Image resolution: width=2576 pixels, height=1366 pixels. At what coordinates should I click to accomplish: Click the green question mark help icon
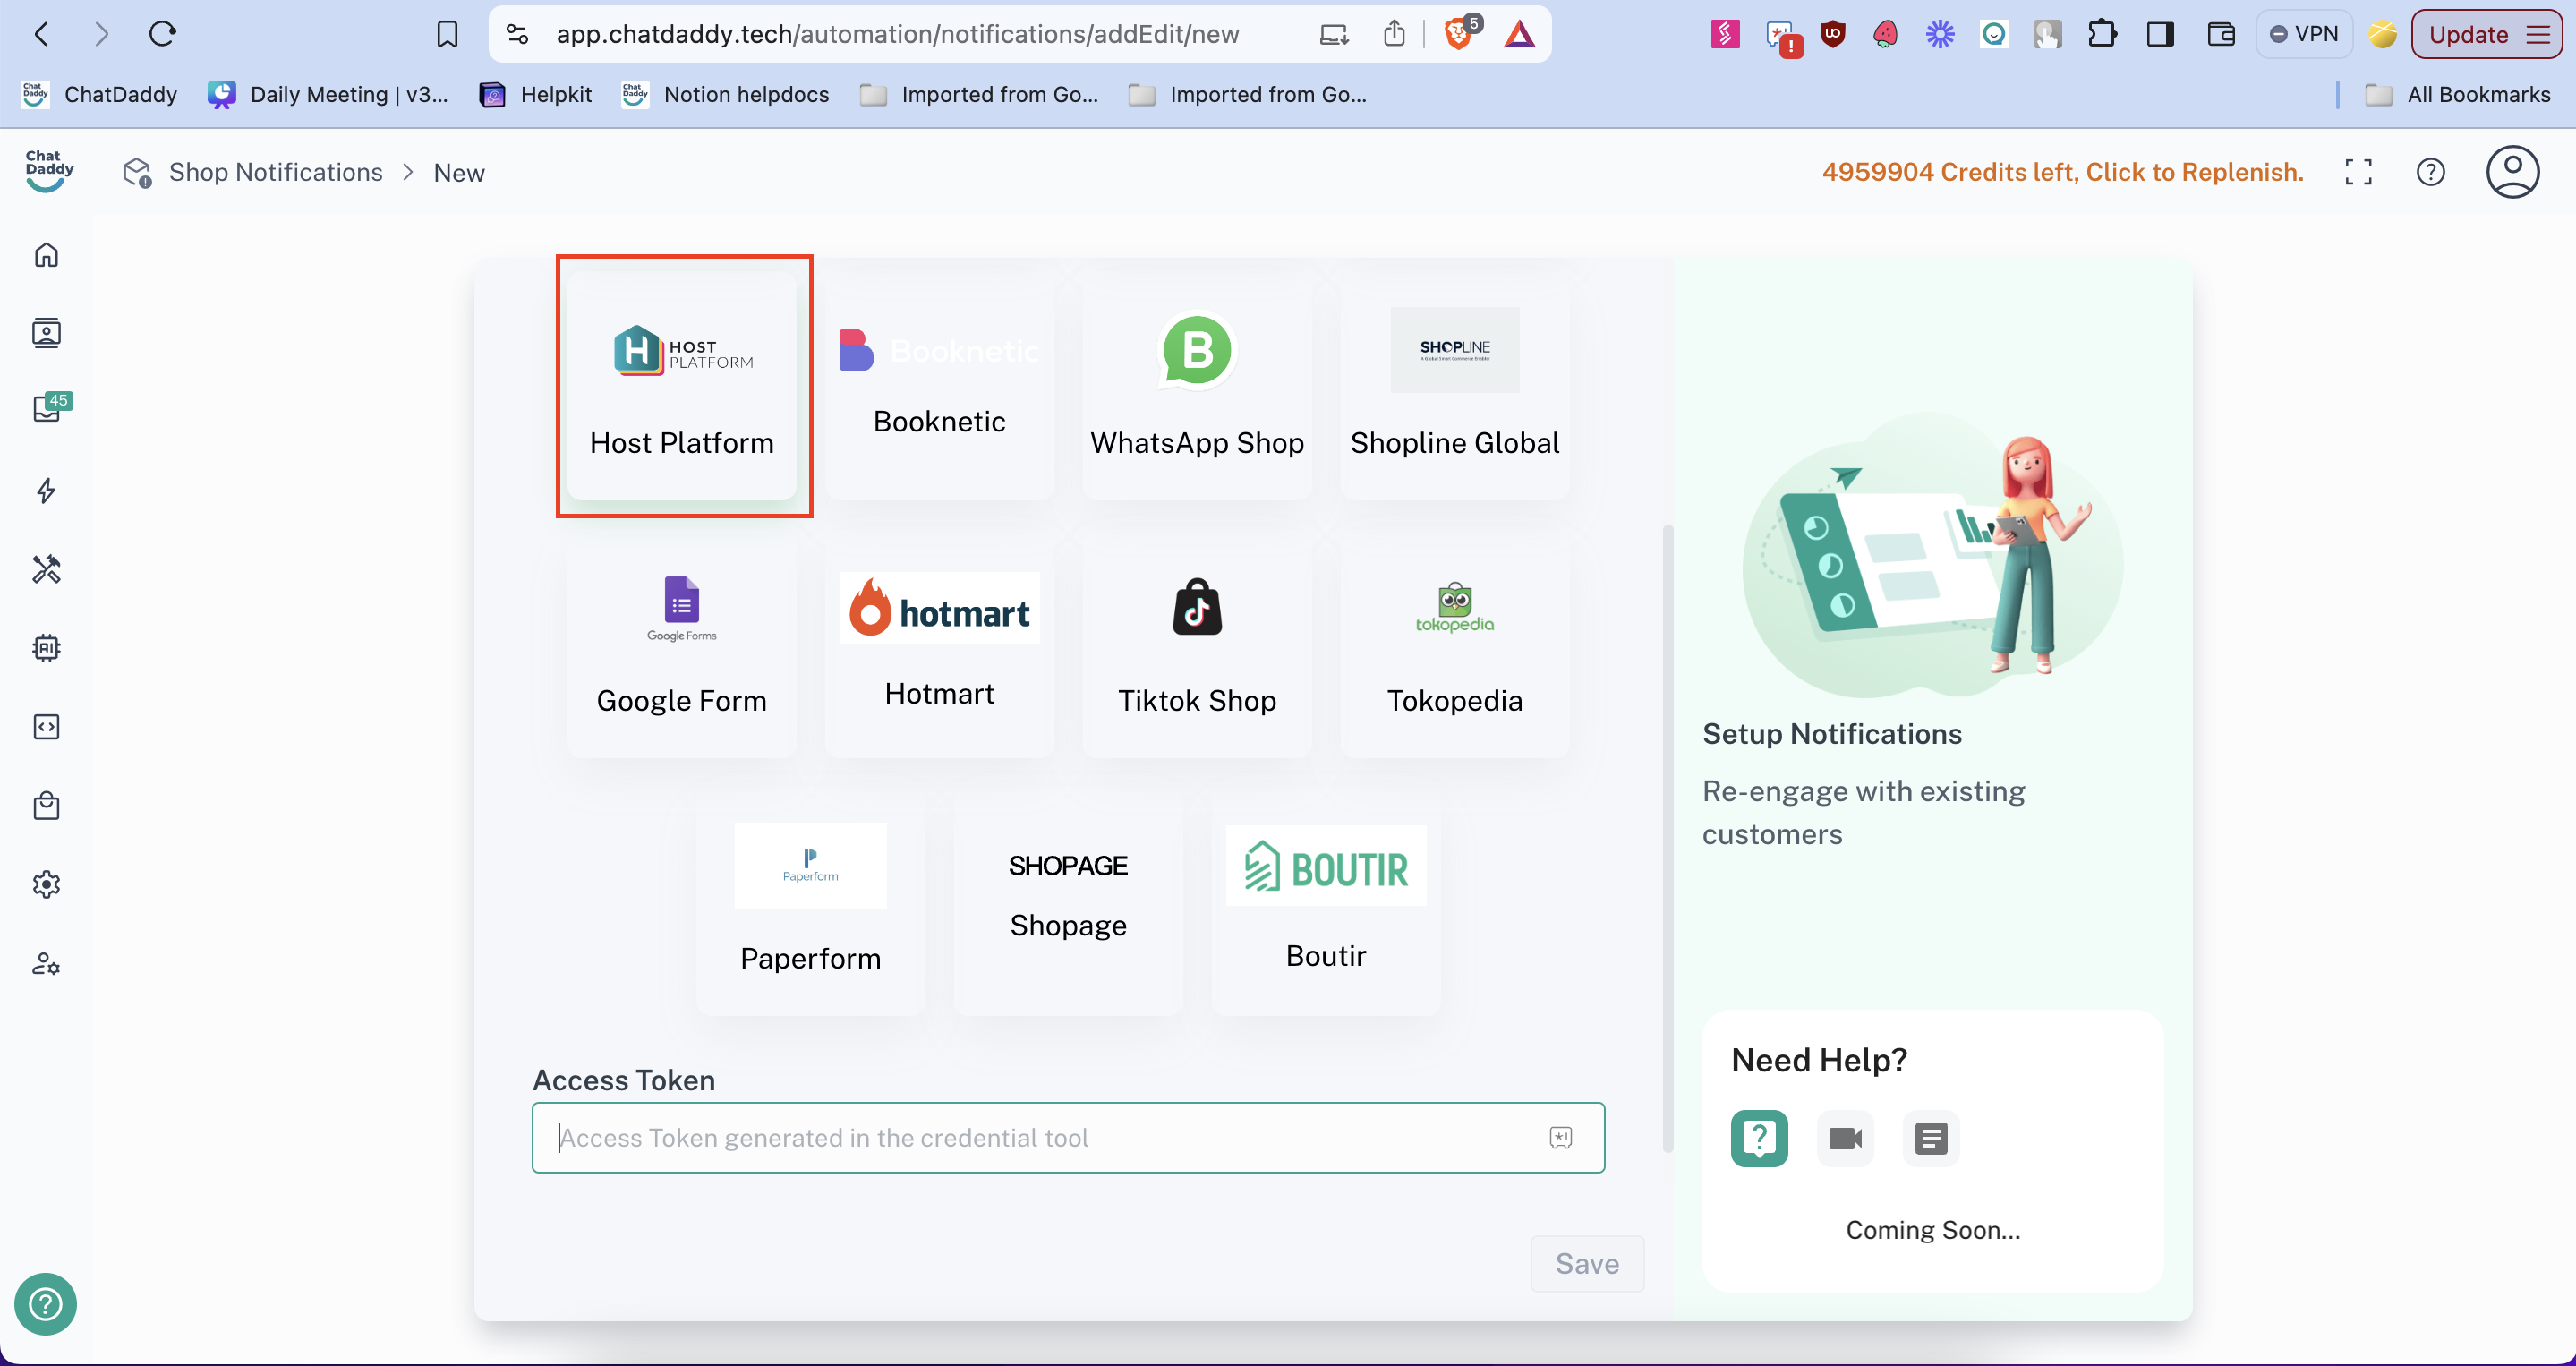click(x=1759, y=1138)
